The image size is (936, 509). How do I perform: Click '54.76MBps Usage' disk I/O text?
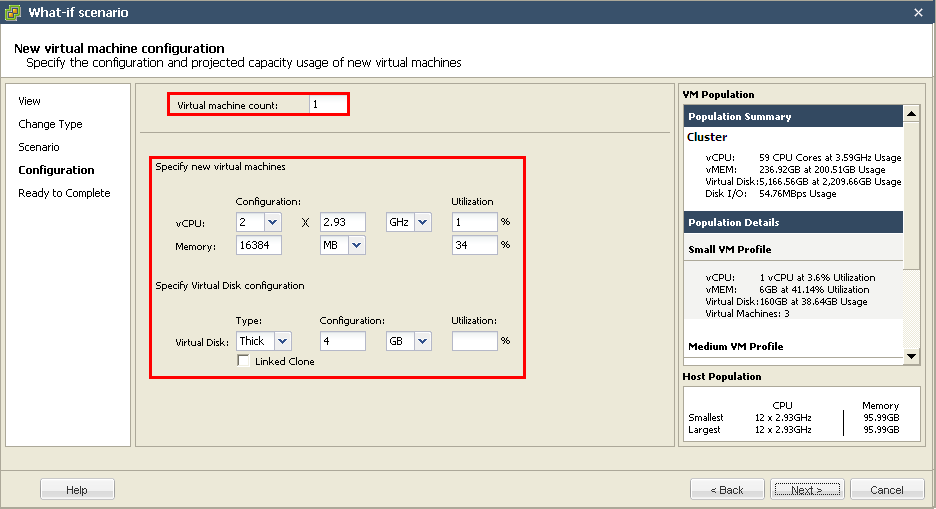coord(798,193)
